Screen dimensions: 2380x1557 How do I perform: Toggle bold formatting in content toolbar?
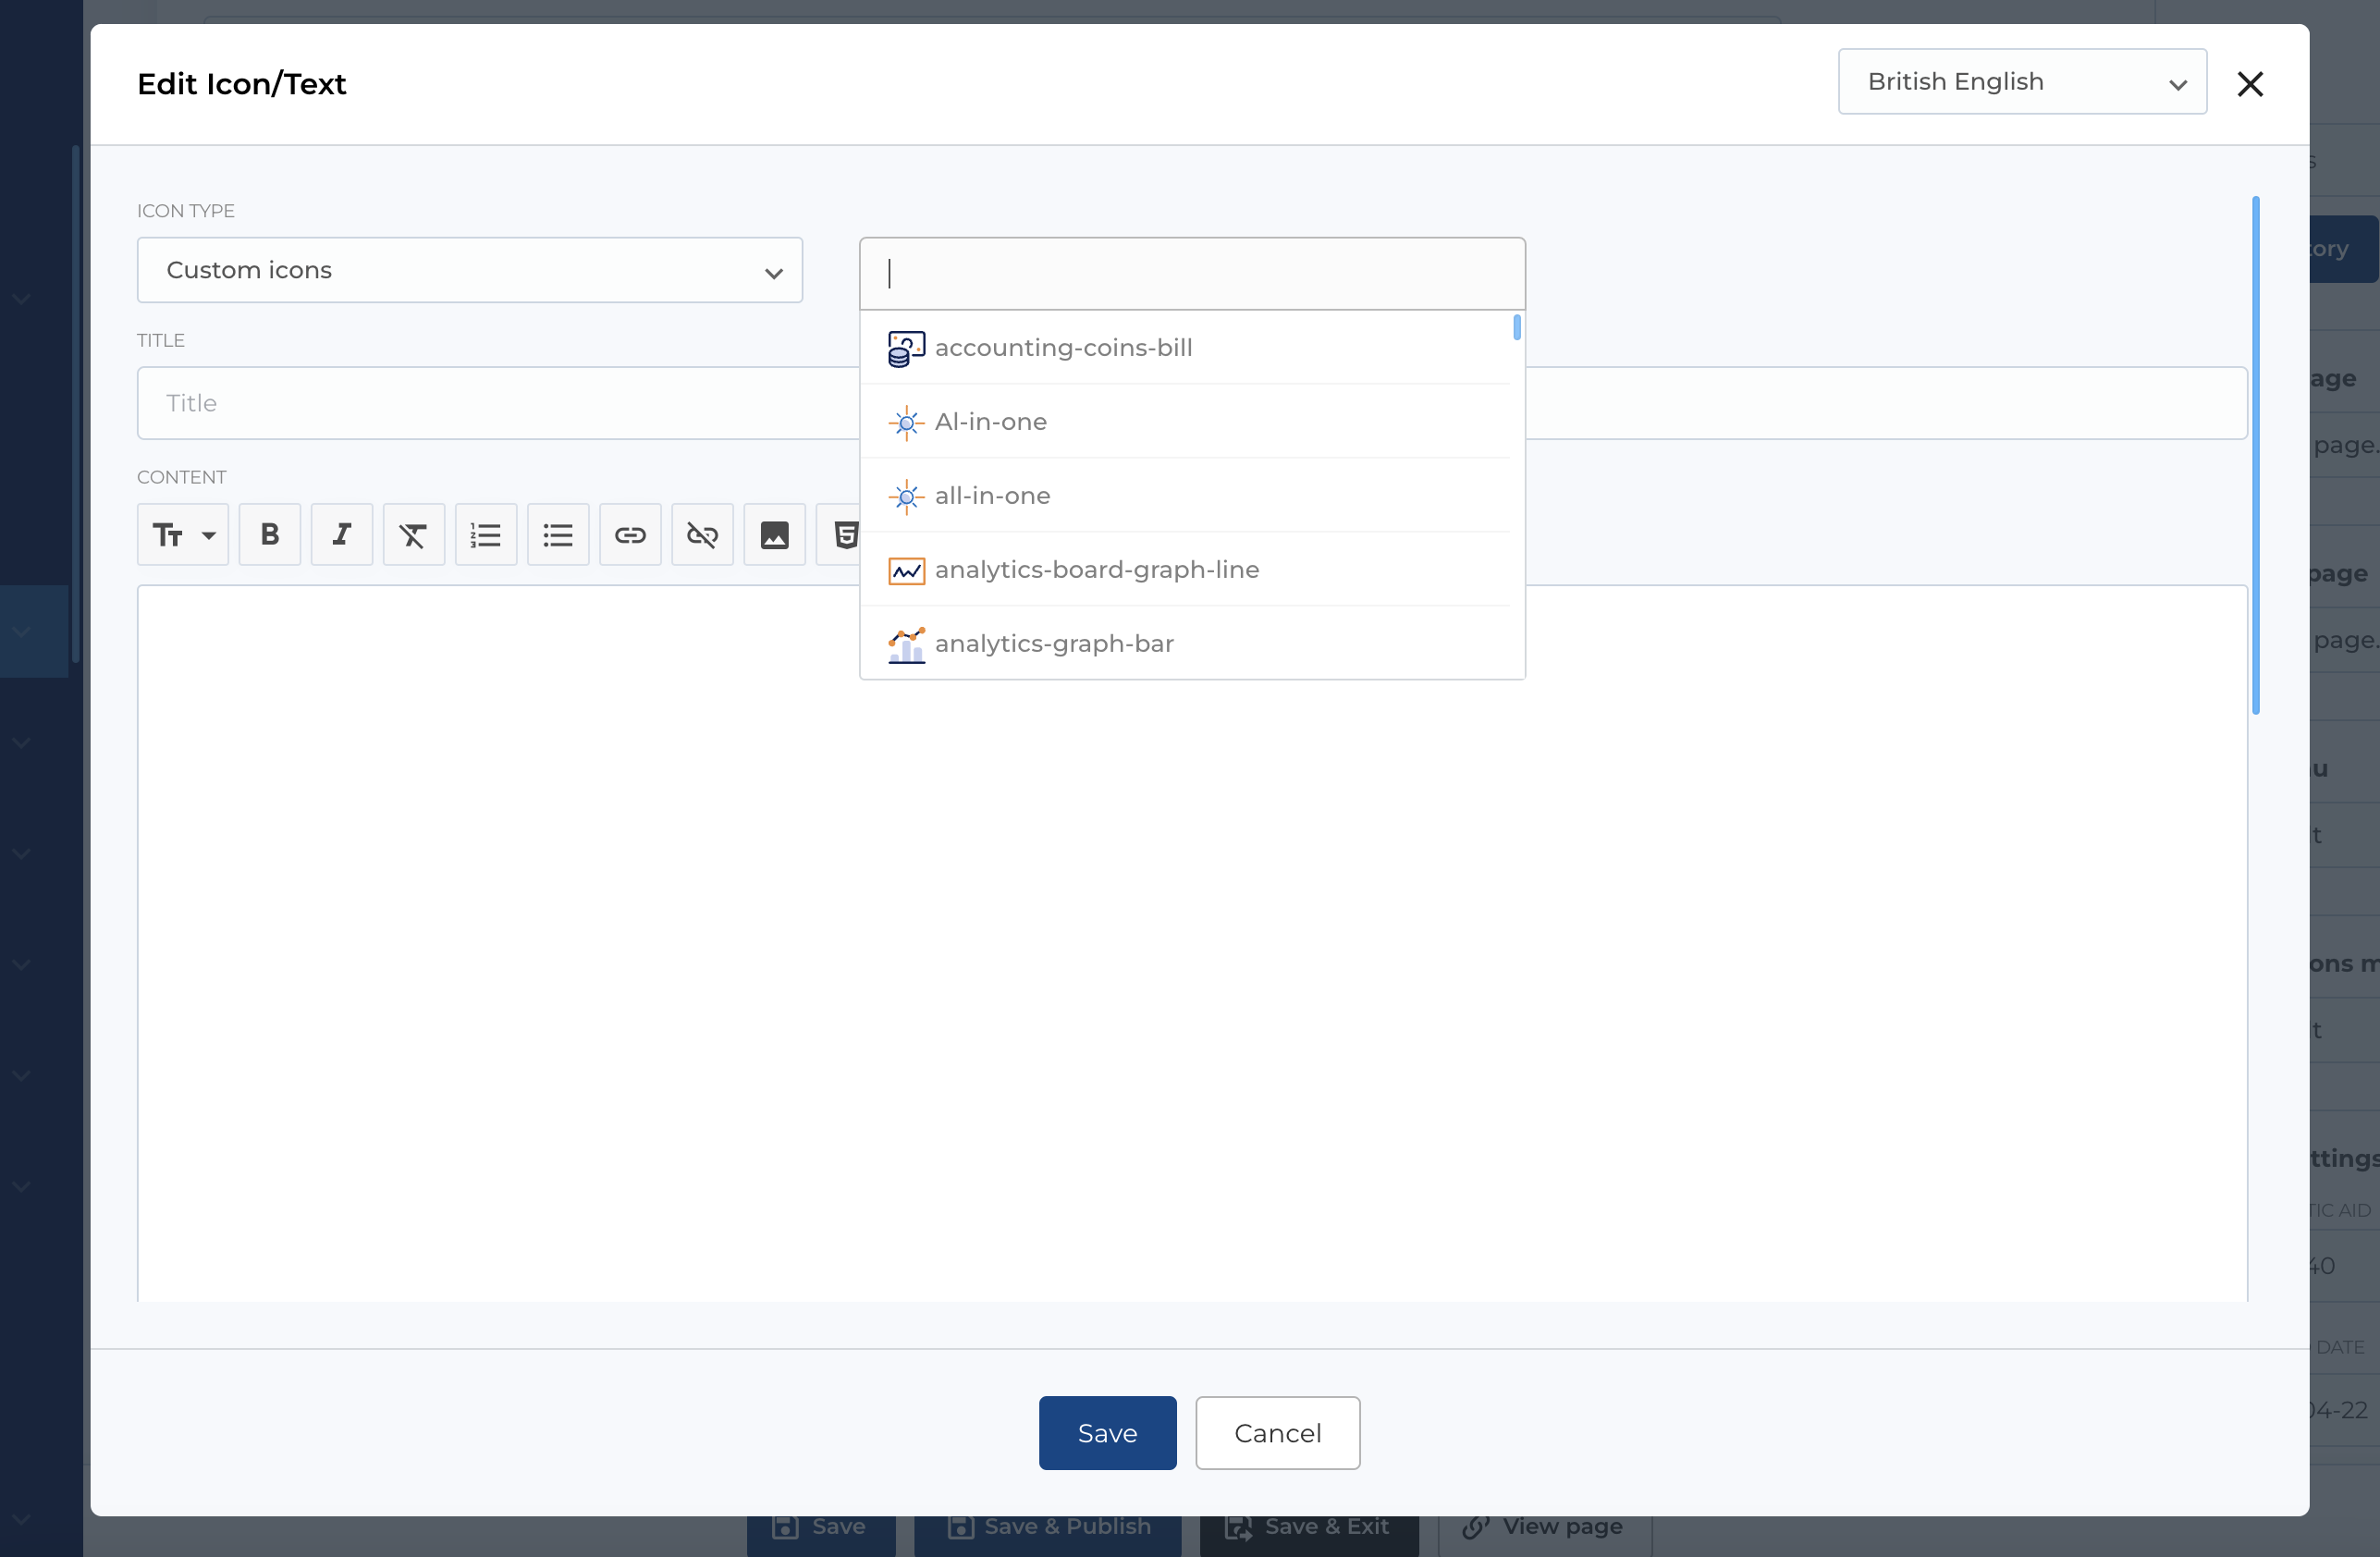269,535
